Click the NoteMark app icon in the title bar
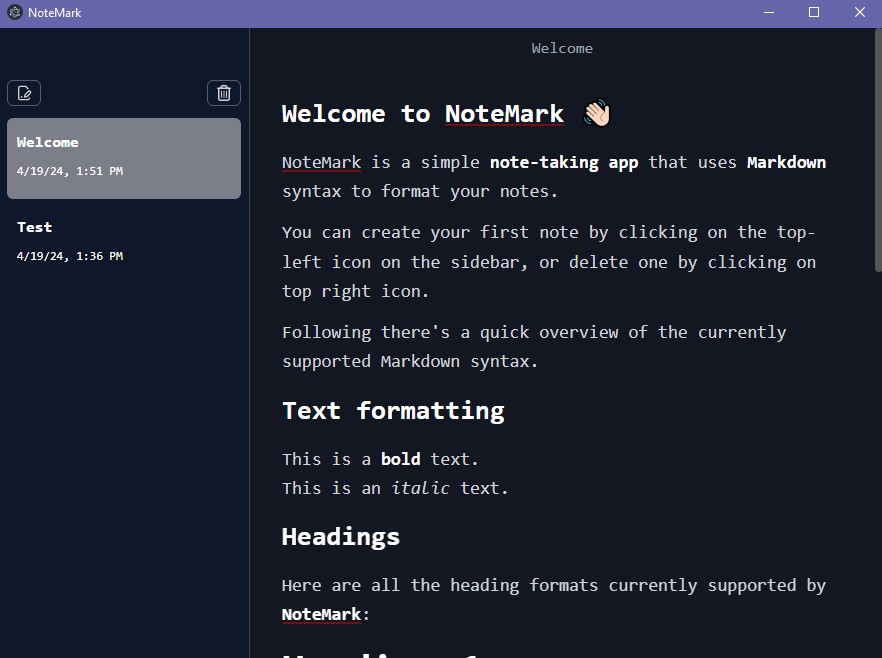This screenshot has width=882, height=658. [14, 13]
